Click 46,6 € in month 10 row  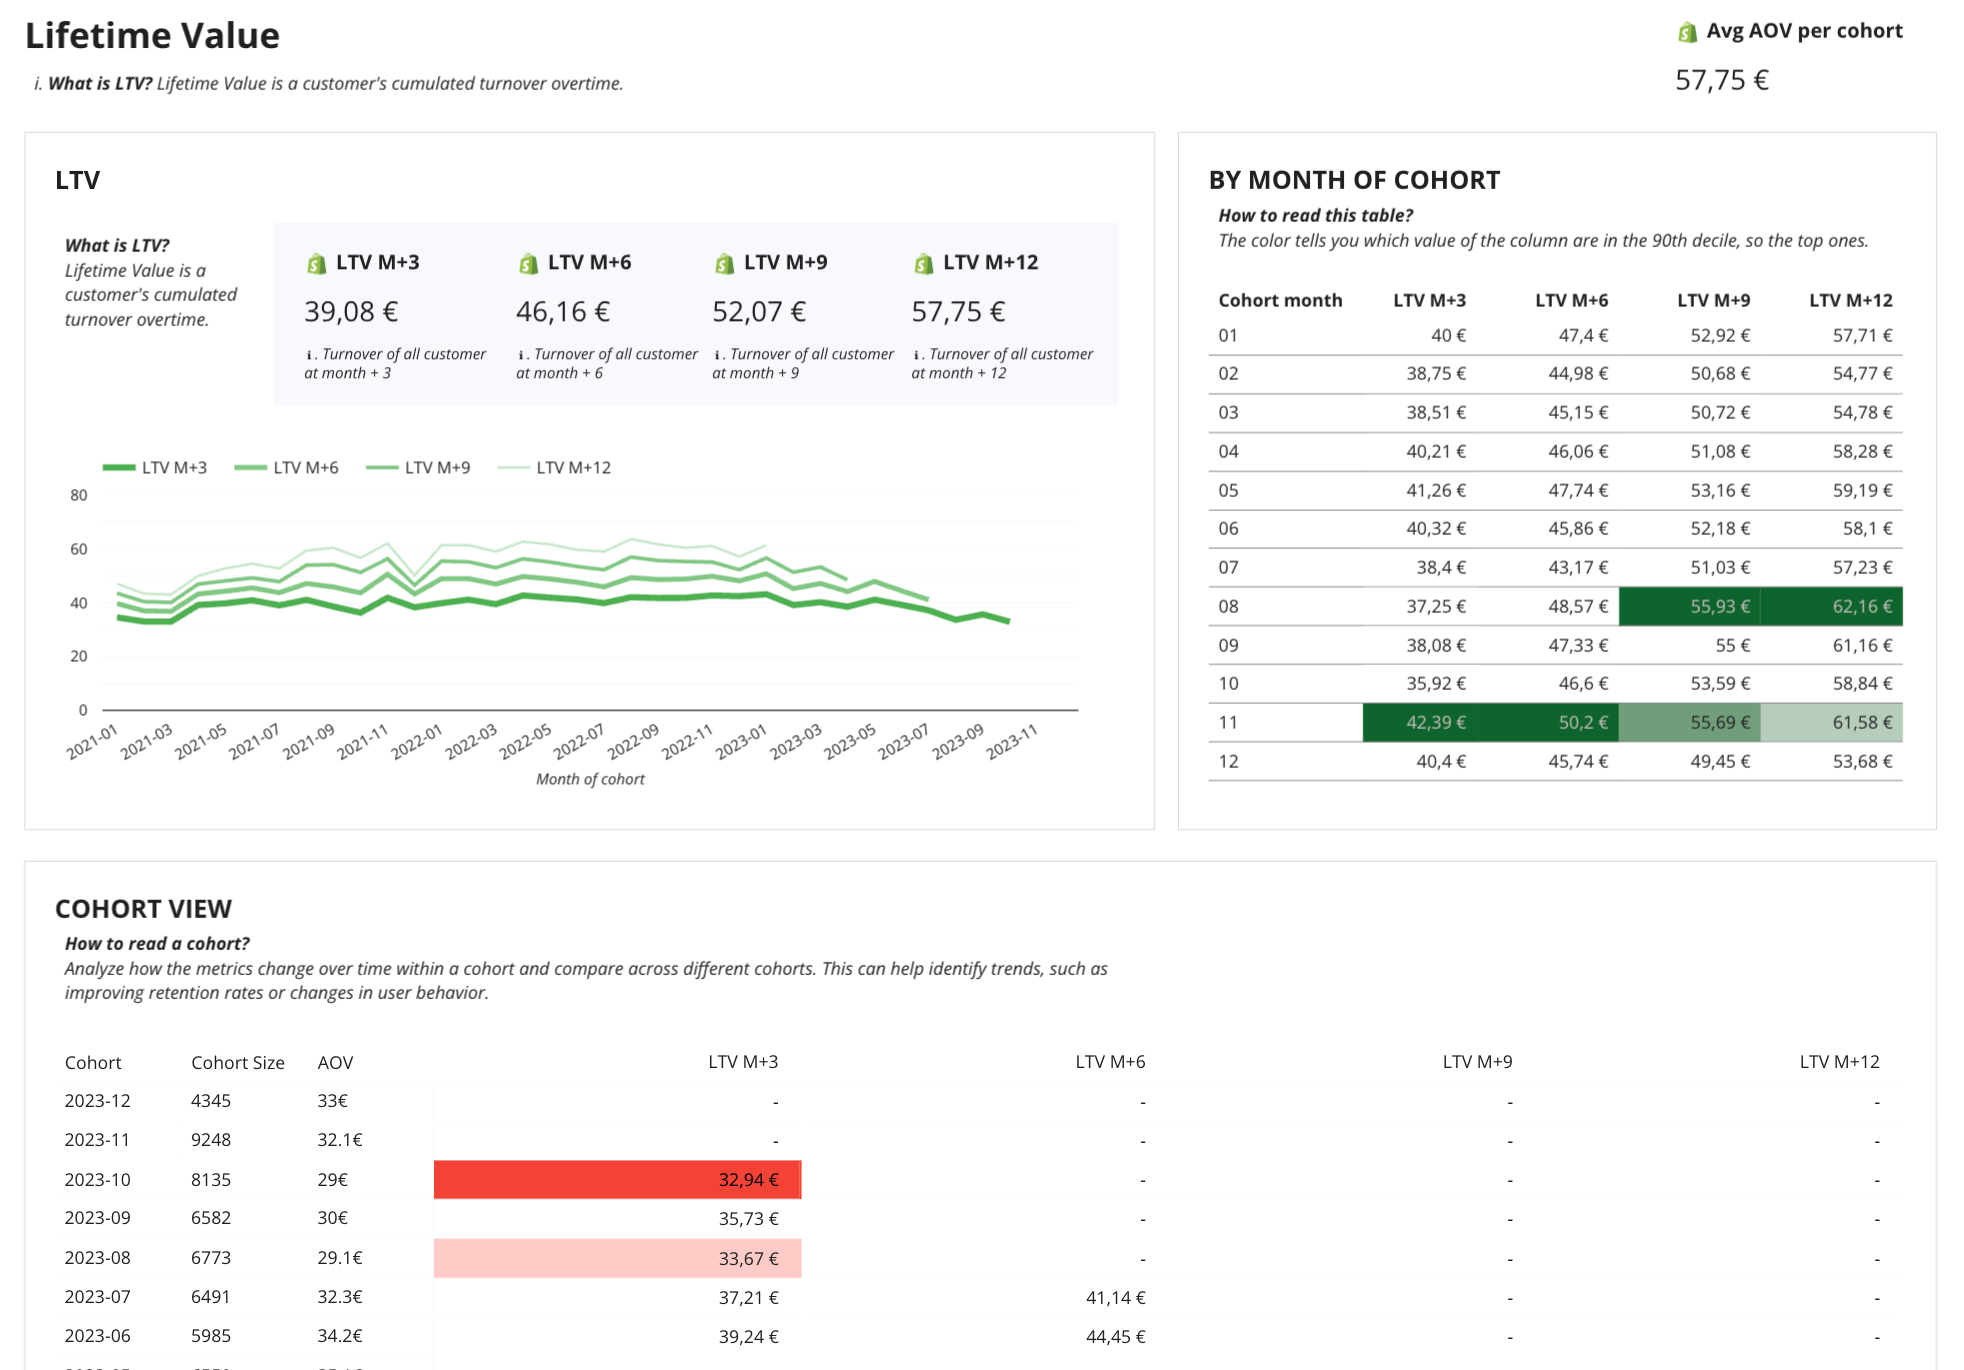pos(1583,684)
